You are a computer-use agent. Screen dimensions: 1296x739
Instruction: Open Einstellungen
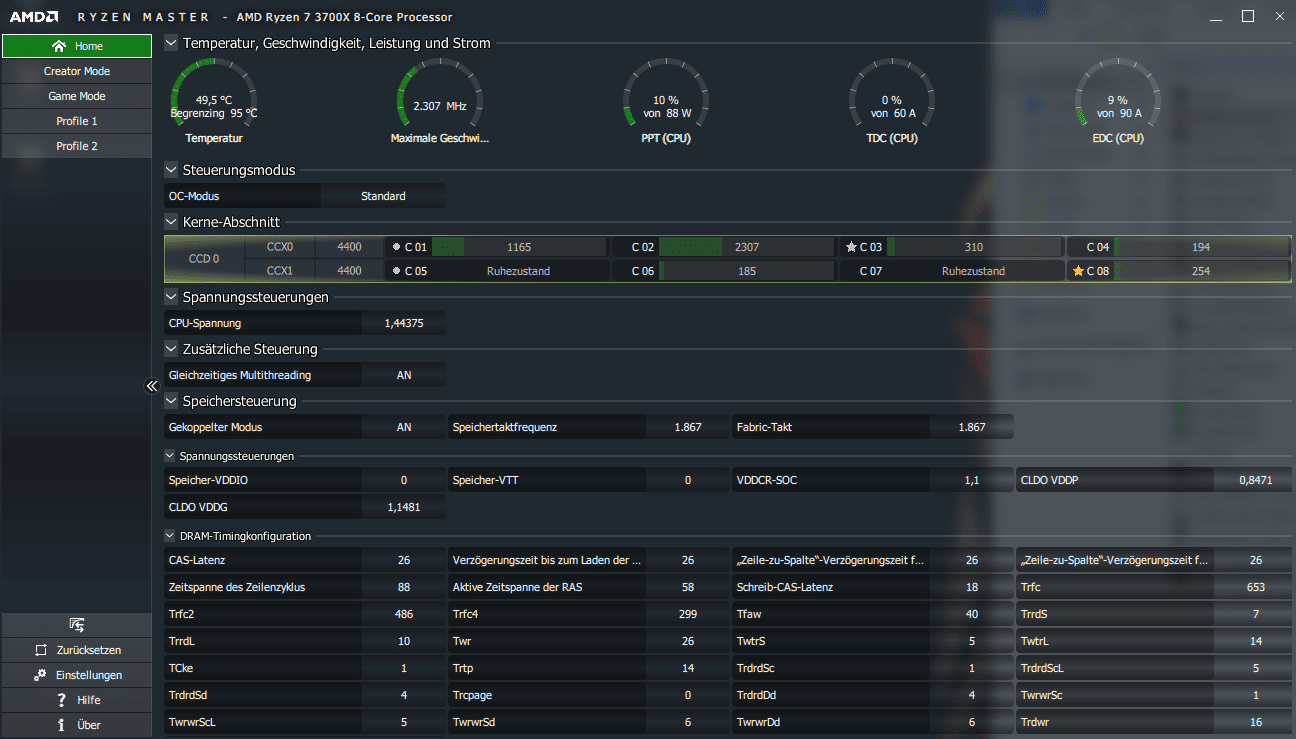(x=77, y=675)
